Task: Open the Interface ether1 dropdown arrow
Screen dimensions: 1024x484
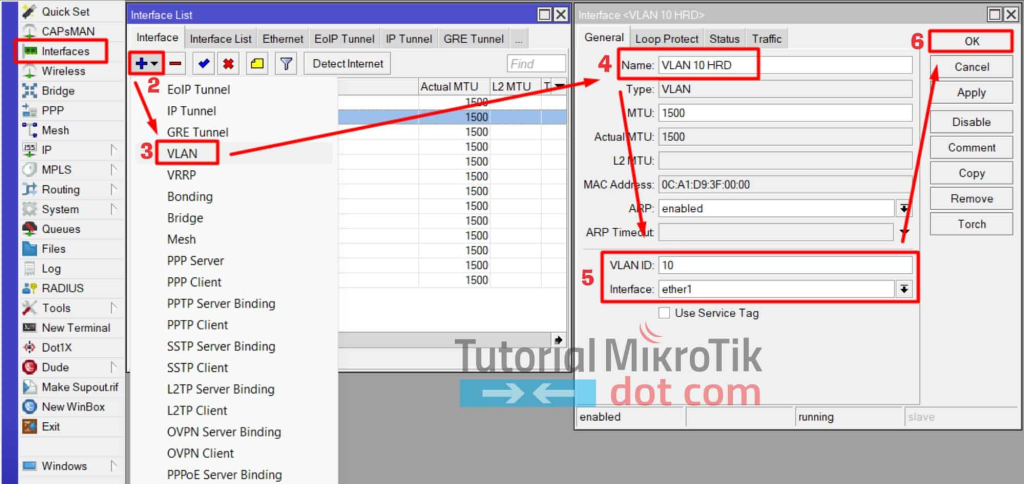Action: pos(904,289)
